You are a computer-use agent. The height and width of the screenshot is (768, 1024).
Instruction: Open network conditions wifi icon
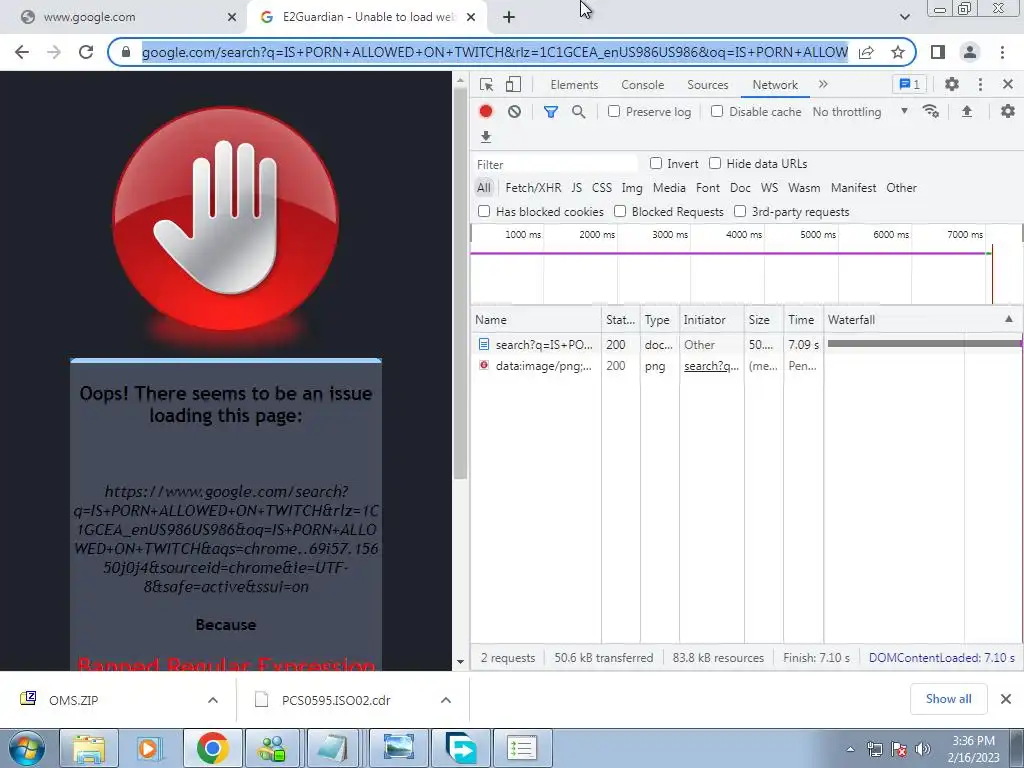931,112
